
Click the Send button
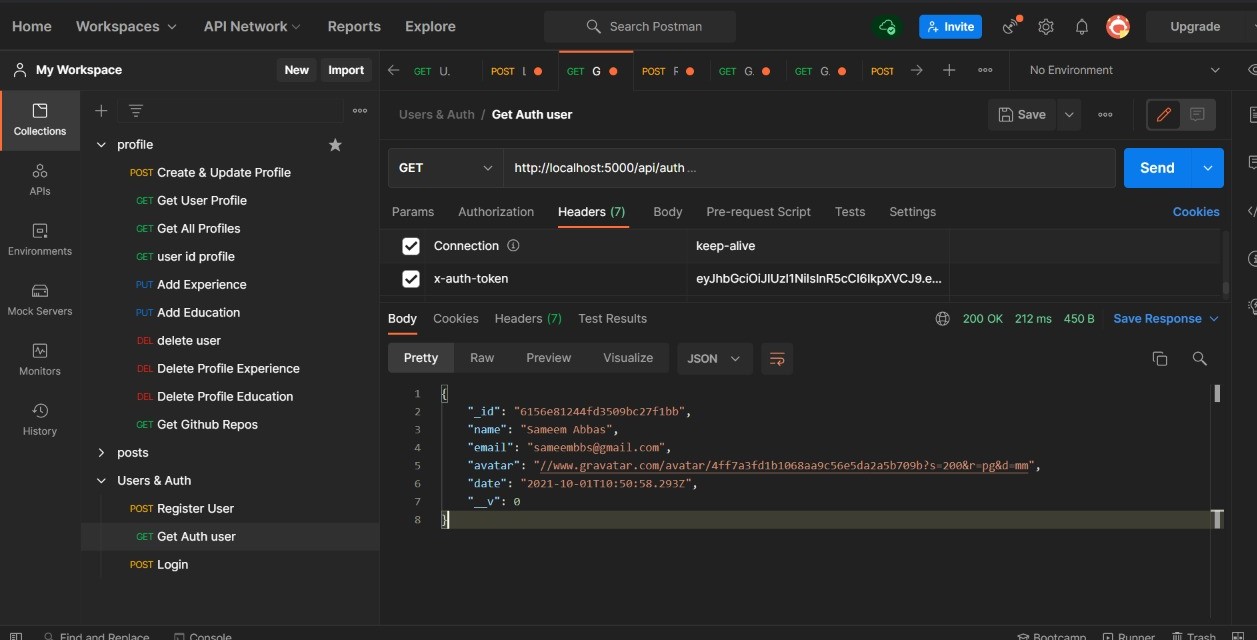pos(1158,168)
